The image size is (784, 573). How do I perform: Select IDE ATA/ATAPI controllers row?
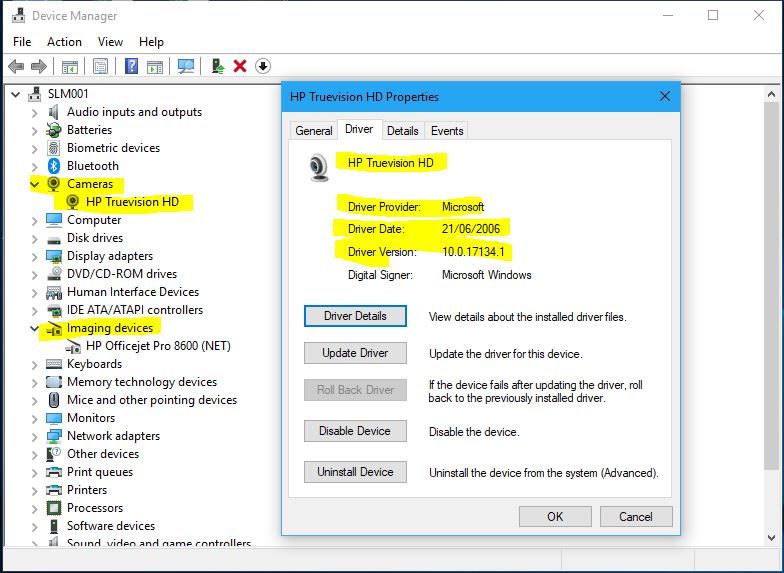[x=135, y=310]
